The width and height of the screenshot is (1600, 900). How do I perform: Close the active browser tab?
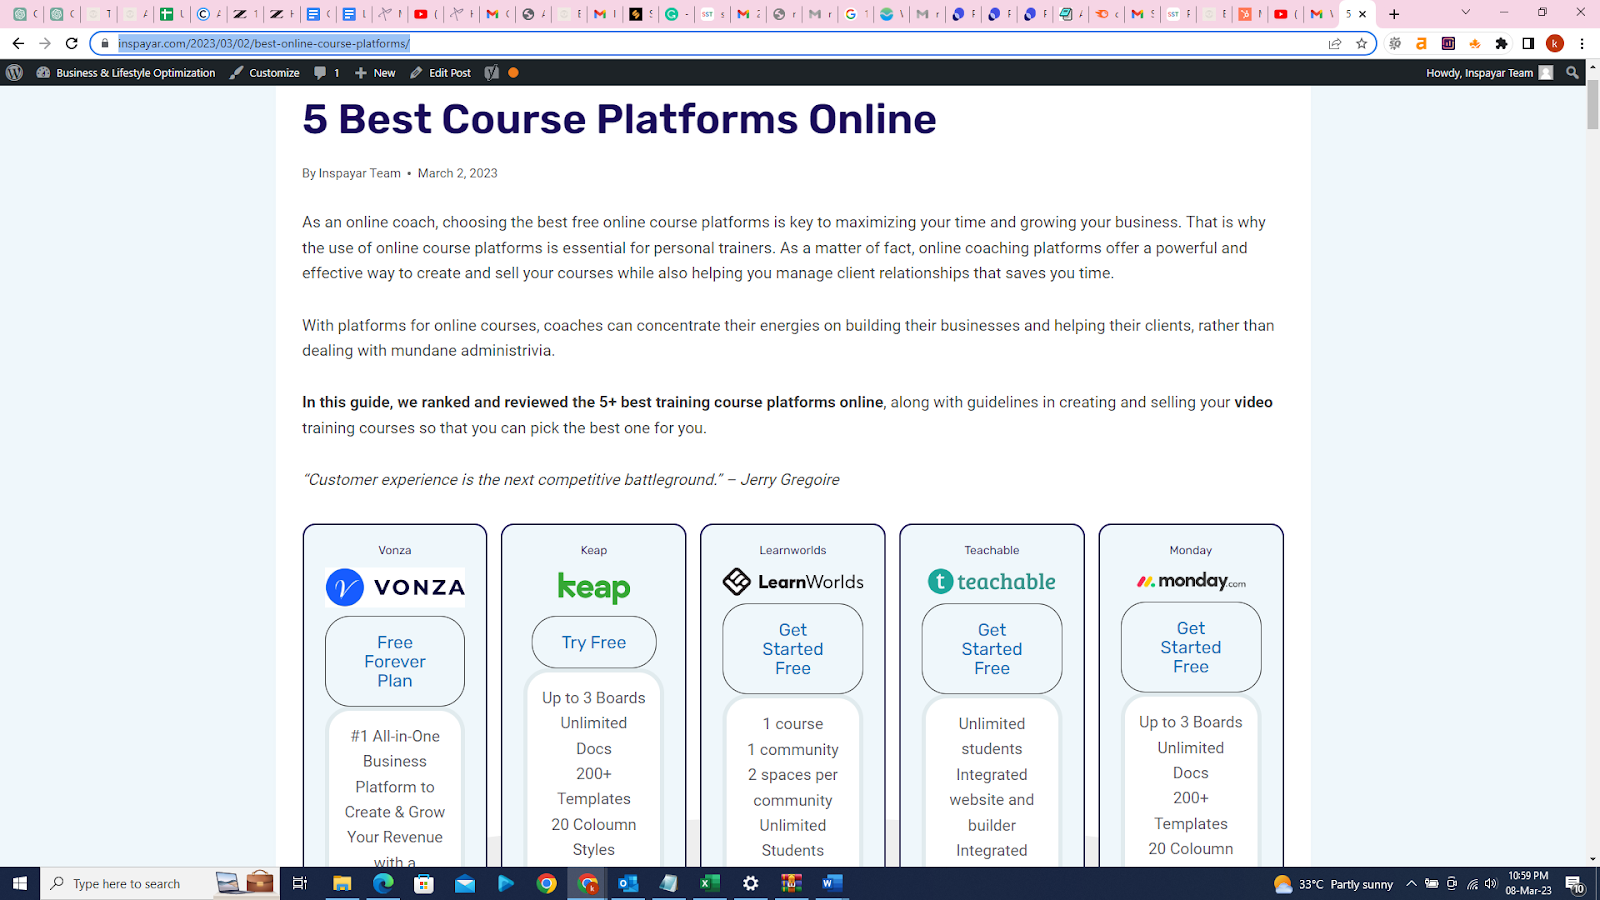[1362, 14]
